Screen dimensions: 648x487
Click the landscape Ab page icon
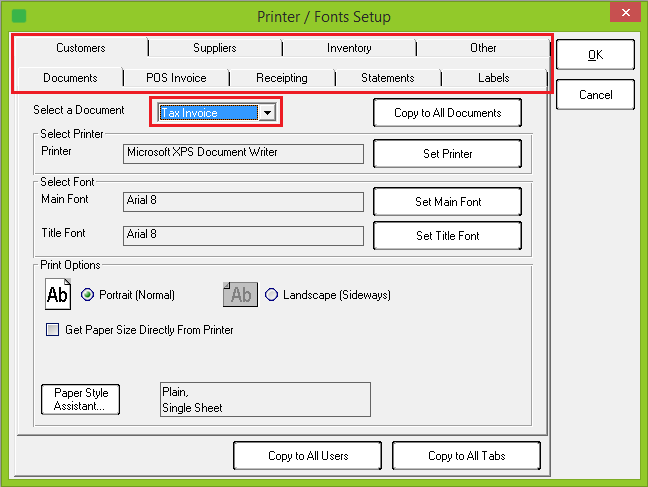click(x=240, y=294)
